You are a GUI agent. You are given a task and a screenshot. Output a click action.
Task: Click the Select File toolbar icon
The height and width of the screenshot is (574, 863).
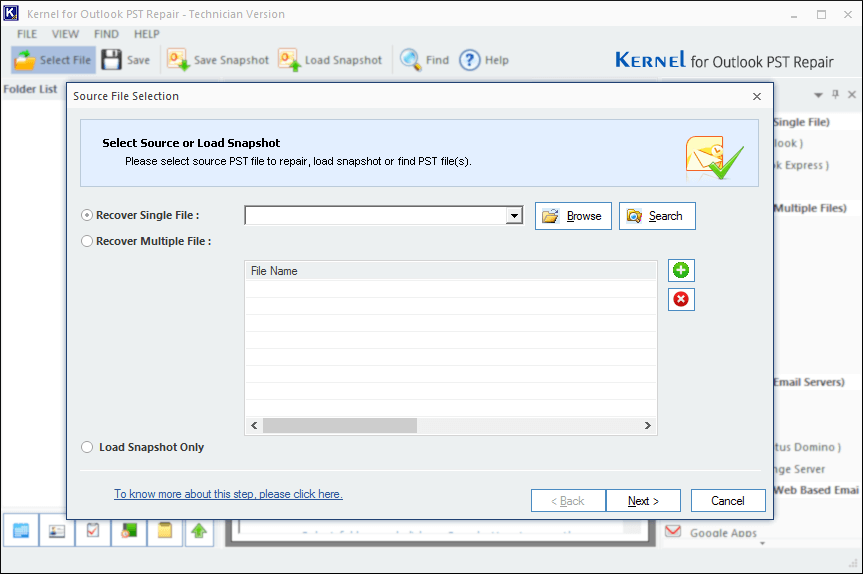pos(25,60)
